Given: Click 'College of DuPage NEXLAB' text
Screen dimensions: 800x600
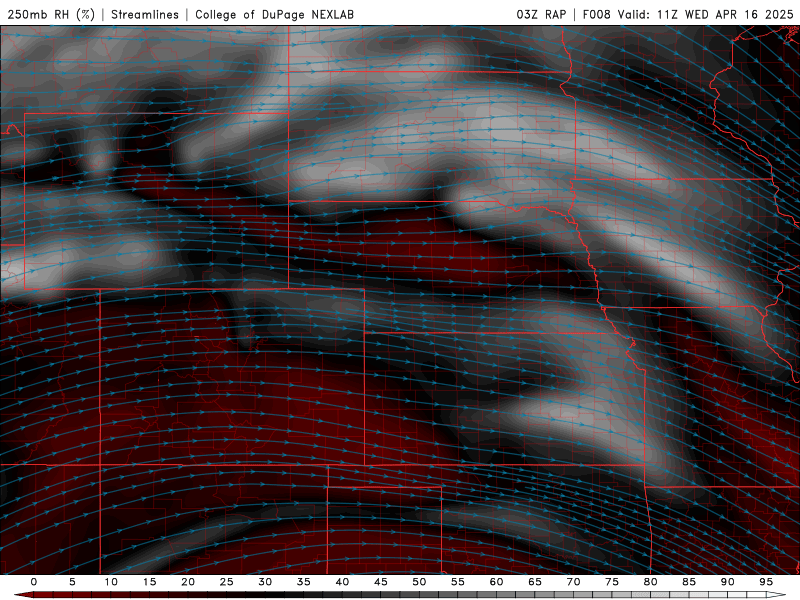Looking at the screenshot, I should [274, 14].
